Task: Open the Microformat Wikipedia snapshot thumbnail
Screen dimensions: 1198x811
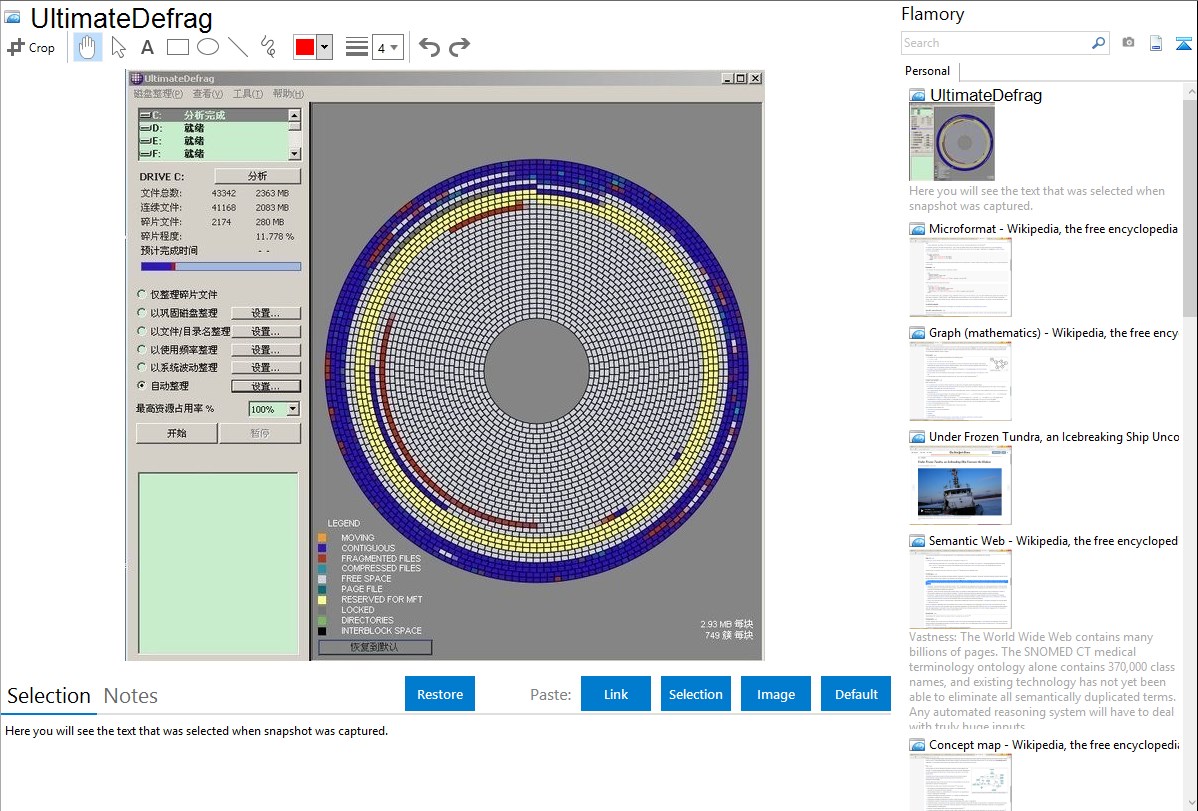Action: tap(960, 277)
